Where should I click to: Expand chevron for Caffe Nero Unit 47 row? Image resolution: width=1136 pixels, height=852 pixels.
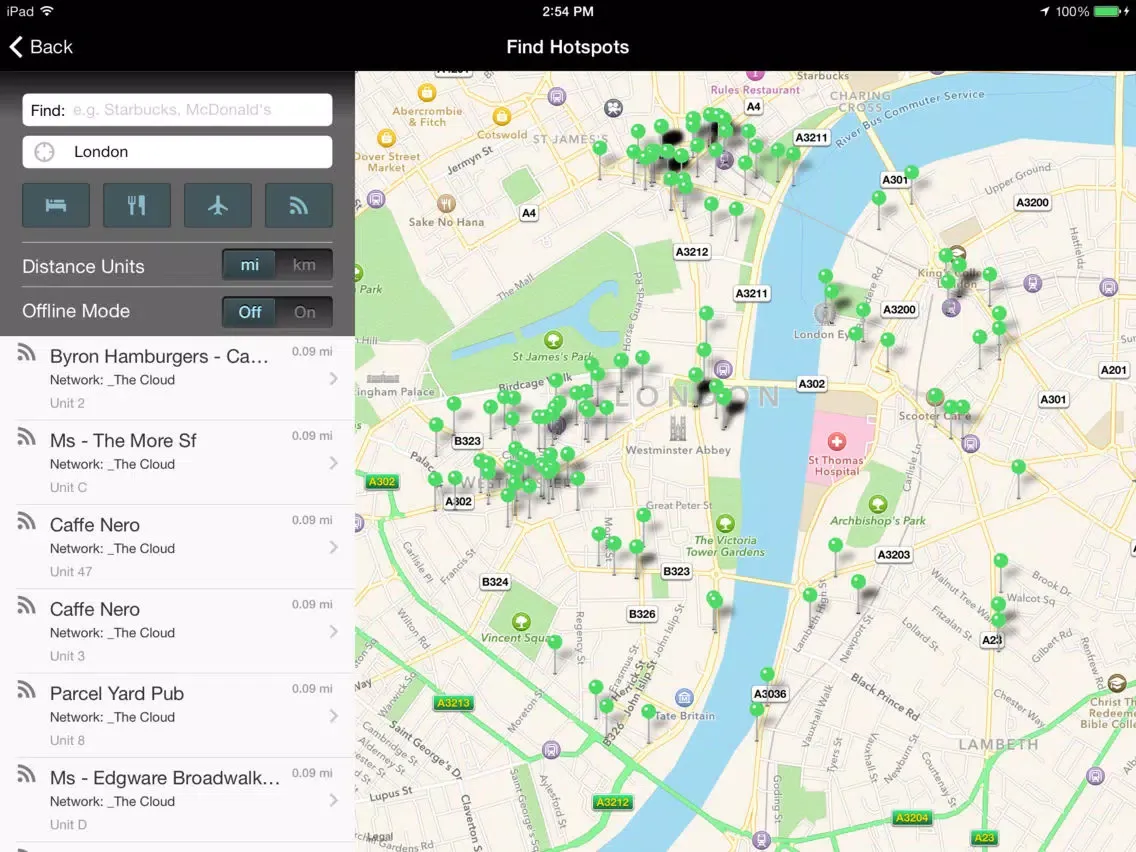click(333, 548)
